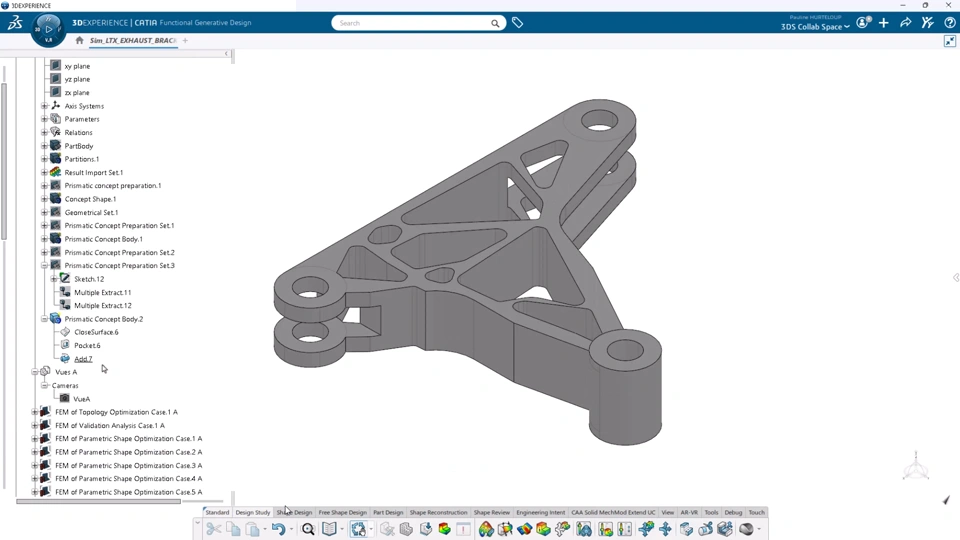Image resolution: width=960 pixels, height=540 pixels.
Task: Expand the Axis Systems node
Action: [44, 106]
